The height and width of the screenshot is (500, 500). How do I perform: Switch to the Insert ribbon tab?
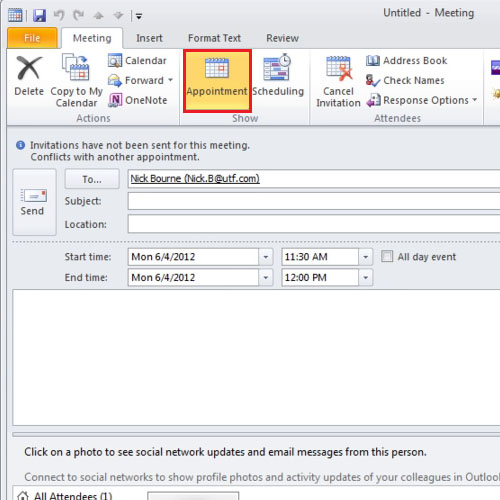149,38
